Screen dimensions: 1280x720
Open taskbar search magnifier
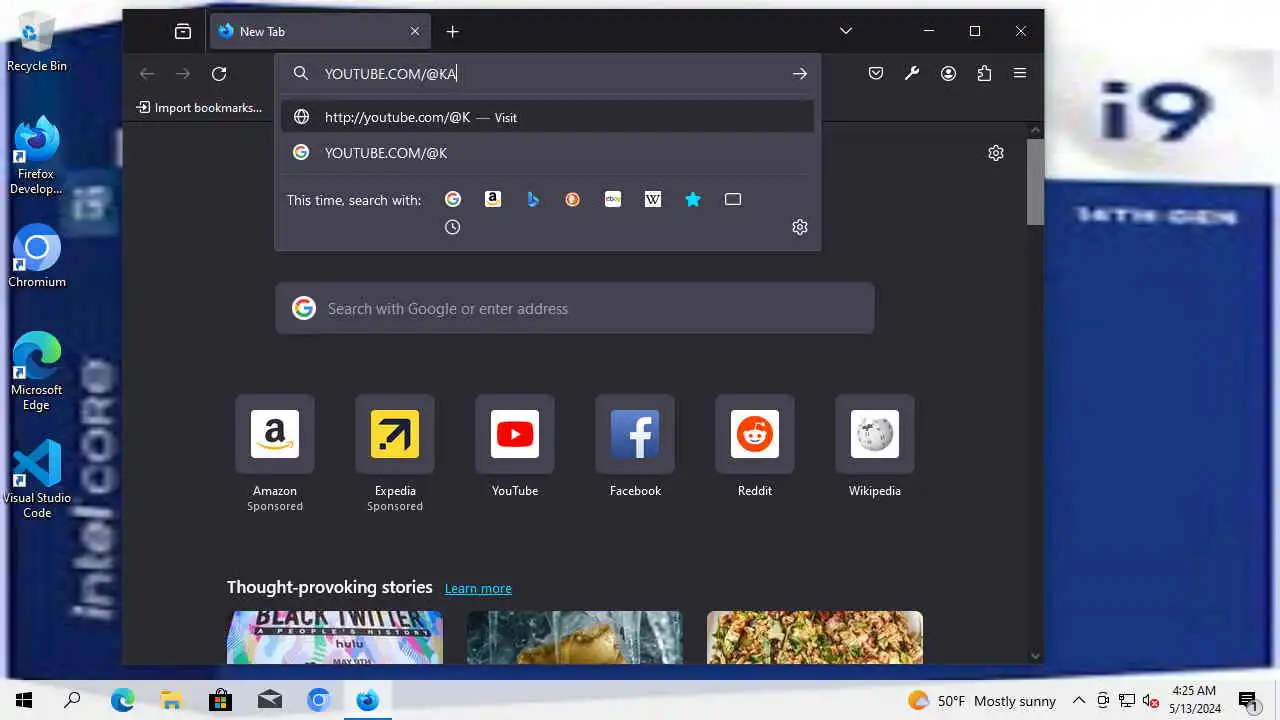click(72, 700)
